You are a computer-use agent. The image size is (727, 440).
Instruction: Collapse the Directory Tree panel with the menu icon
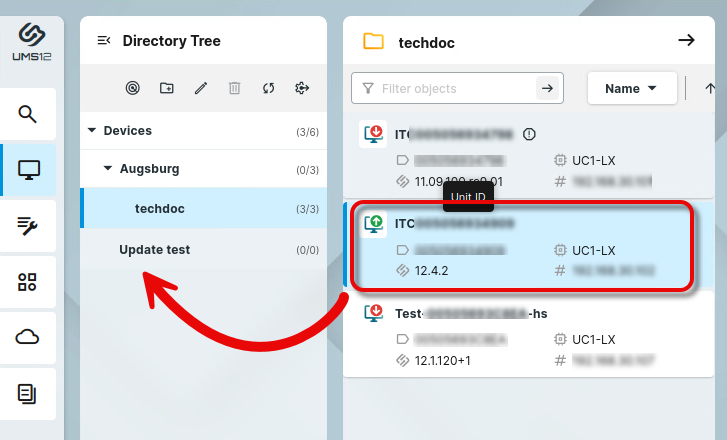104,41
